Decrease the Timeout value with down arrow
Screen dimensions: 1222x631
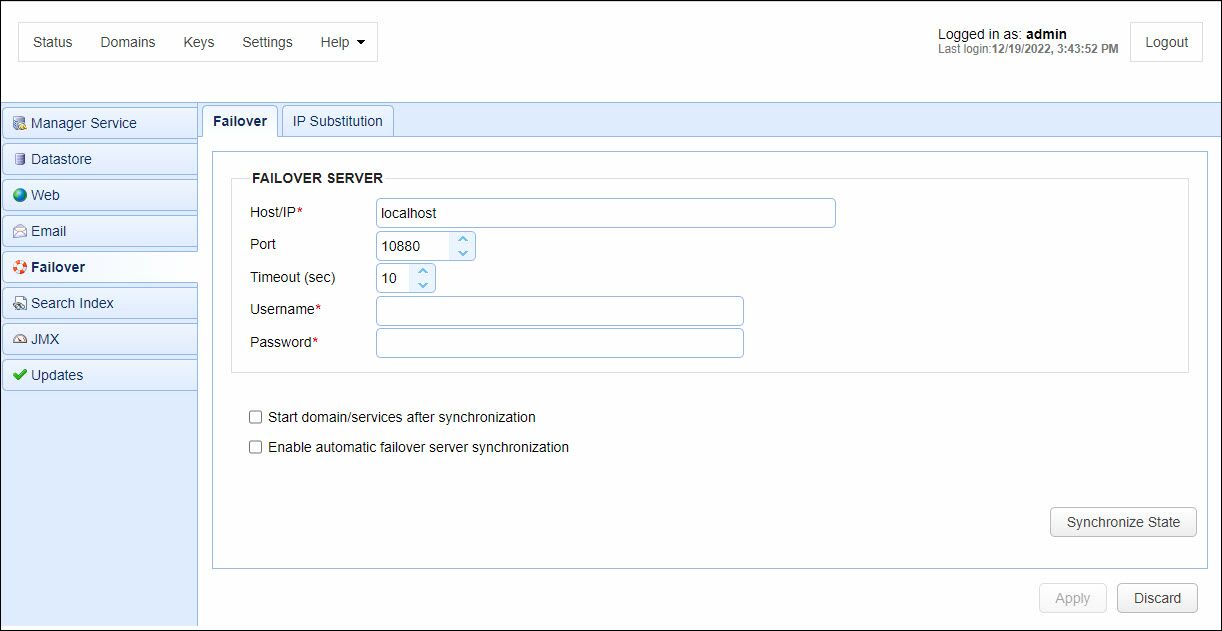pyautogui.click(x=423, y=285)
